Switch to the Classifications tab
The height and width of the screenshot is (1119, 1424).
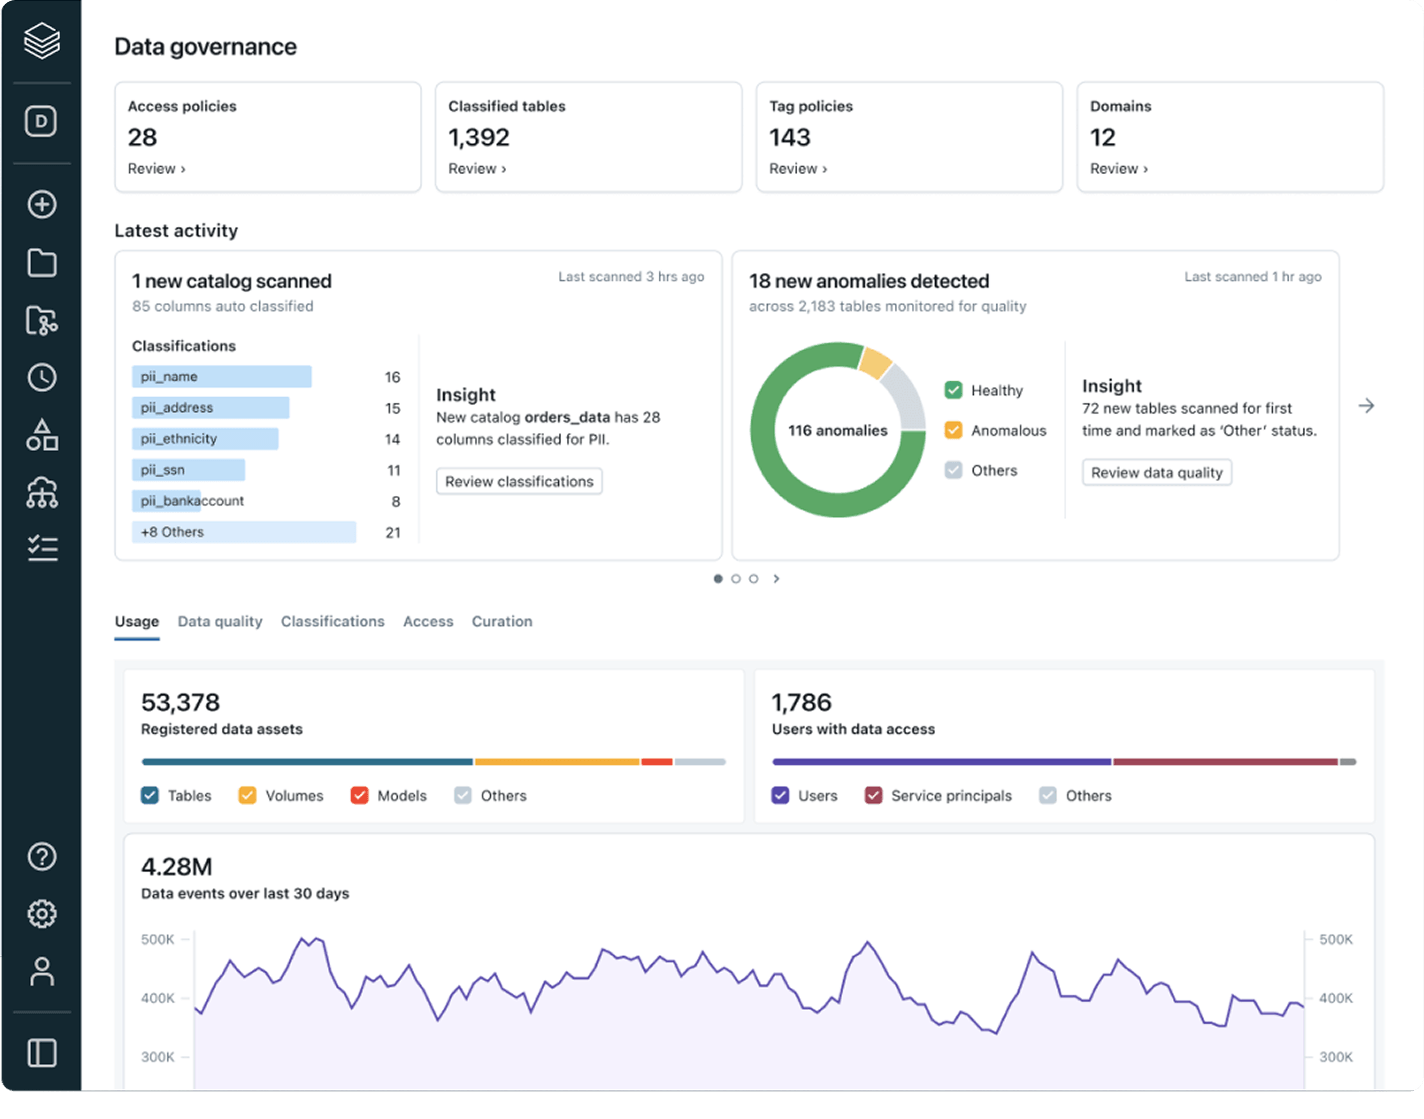(x=333, y=622)
